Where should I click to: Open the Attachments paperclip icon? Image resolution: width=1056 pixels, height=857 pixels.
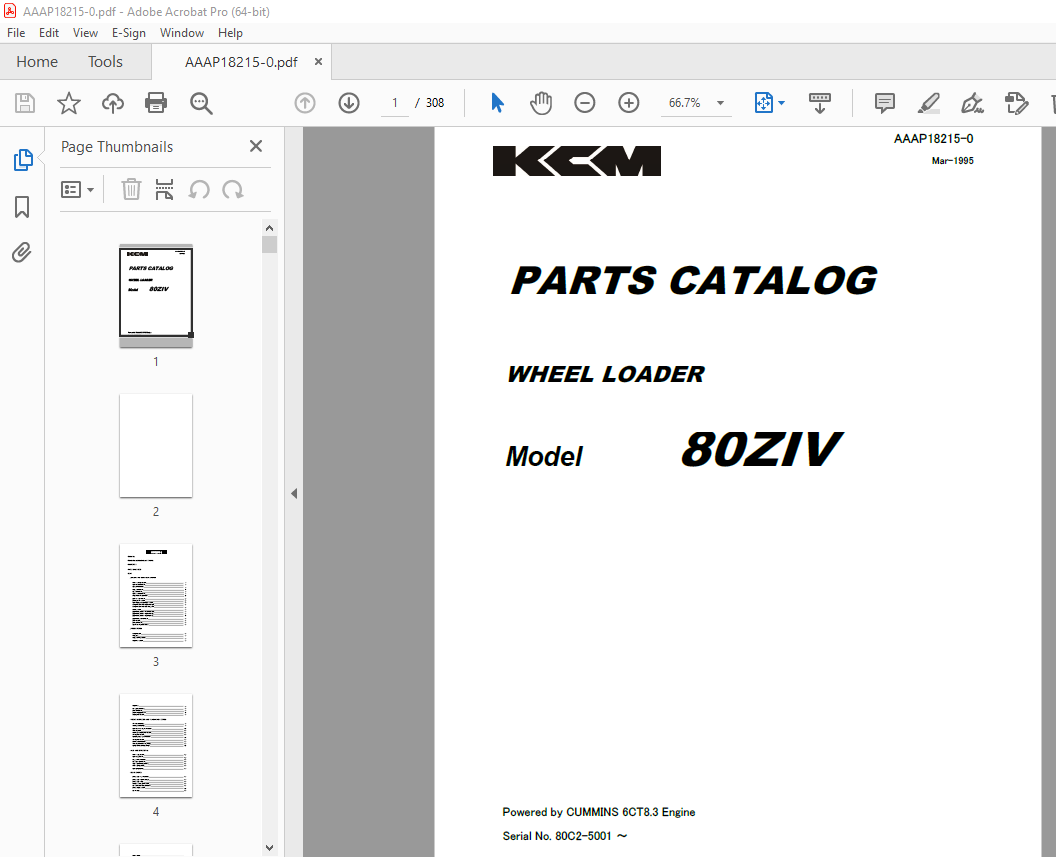22,252
